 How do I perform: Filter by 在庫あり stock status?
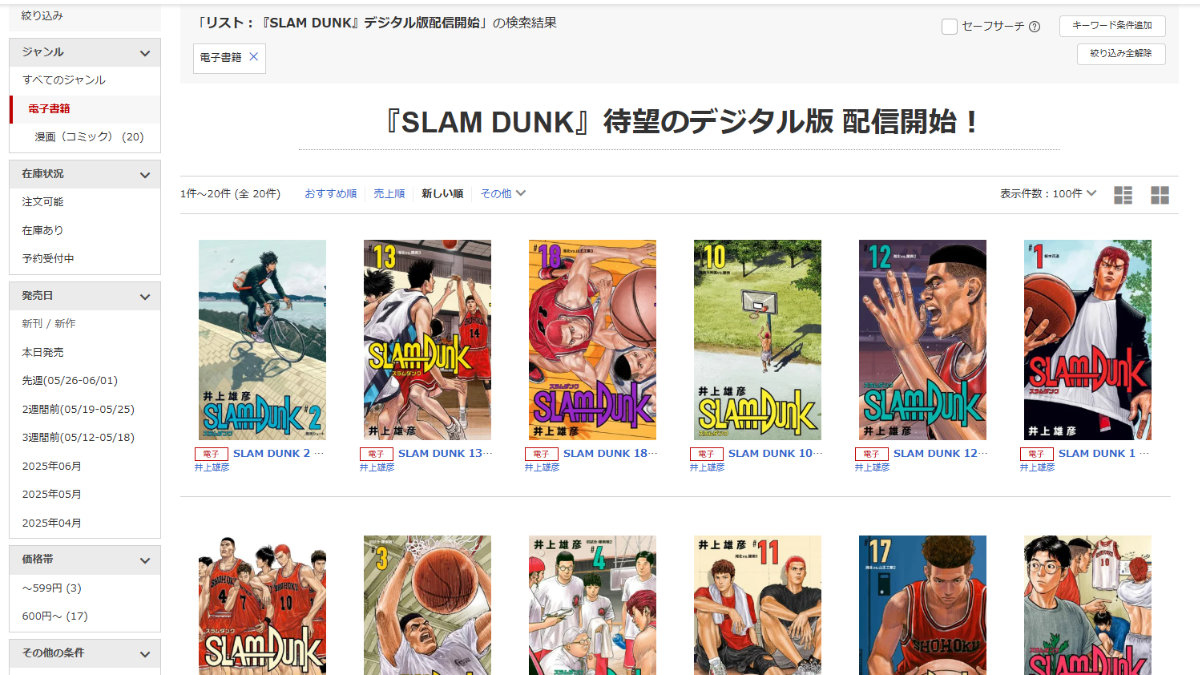(43, 230)
